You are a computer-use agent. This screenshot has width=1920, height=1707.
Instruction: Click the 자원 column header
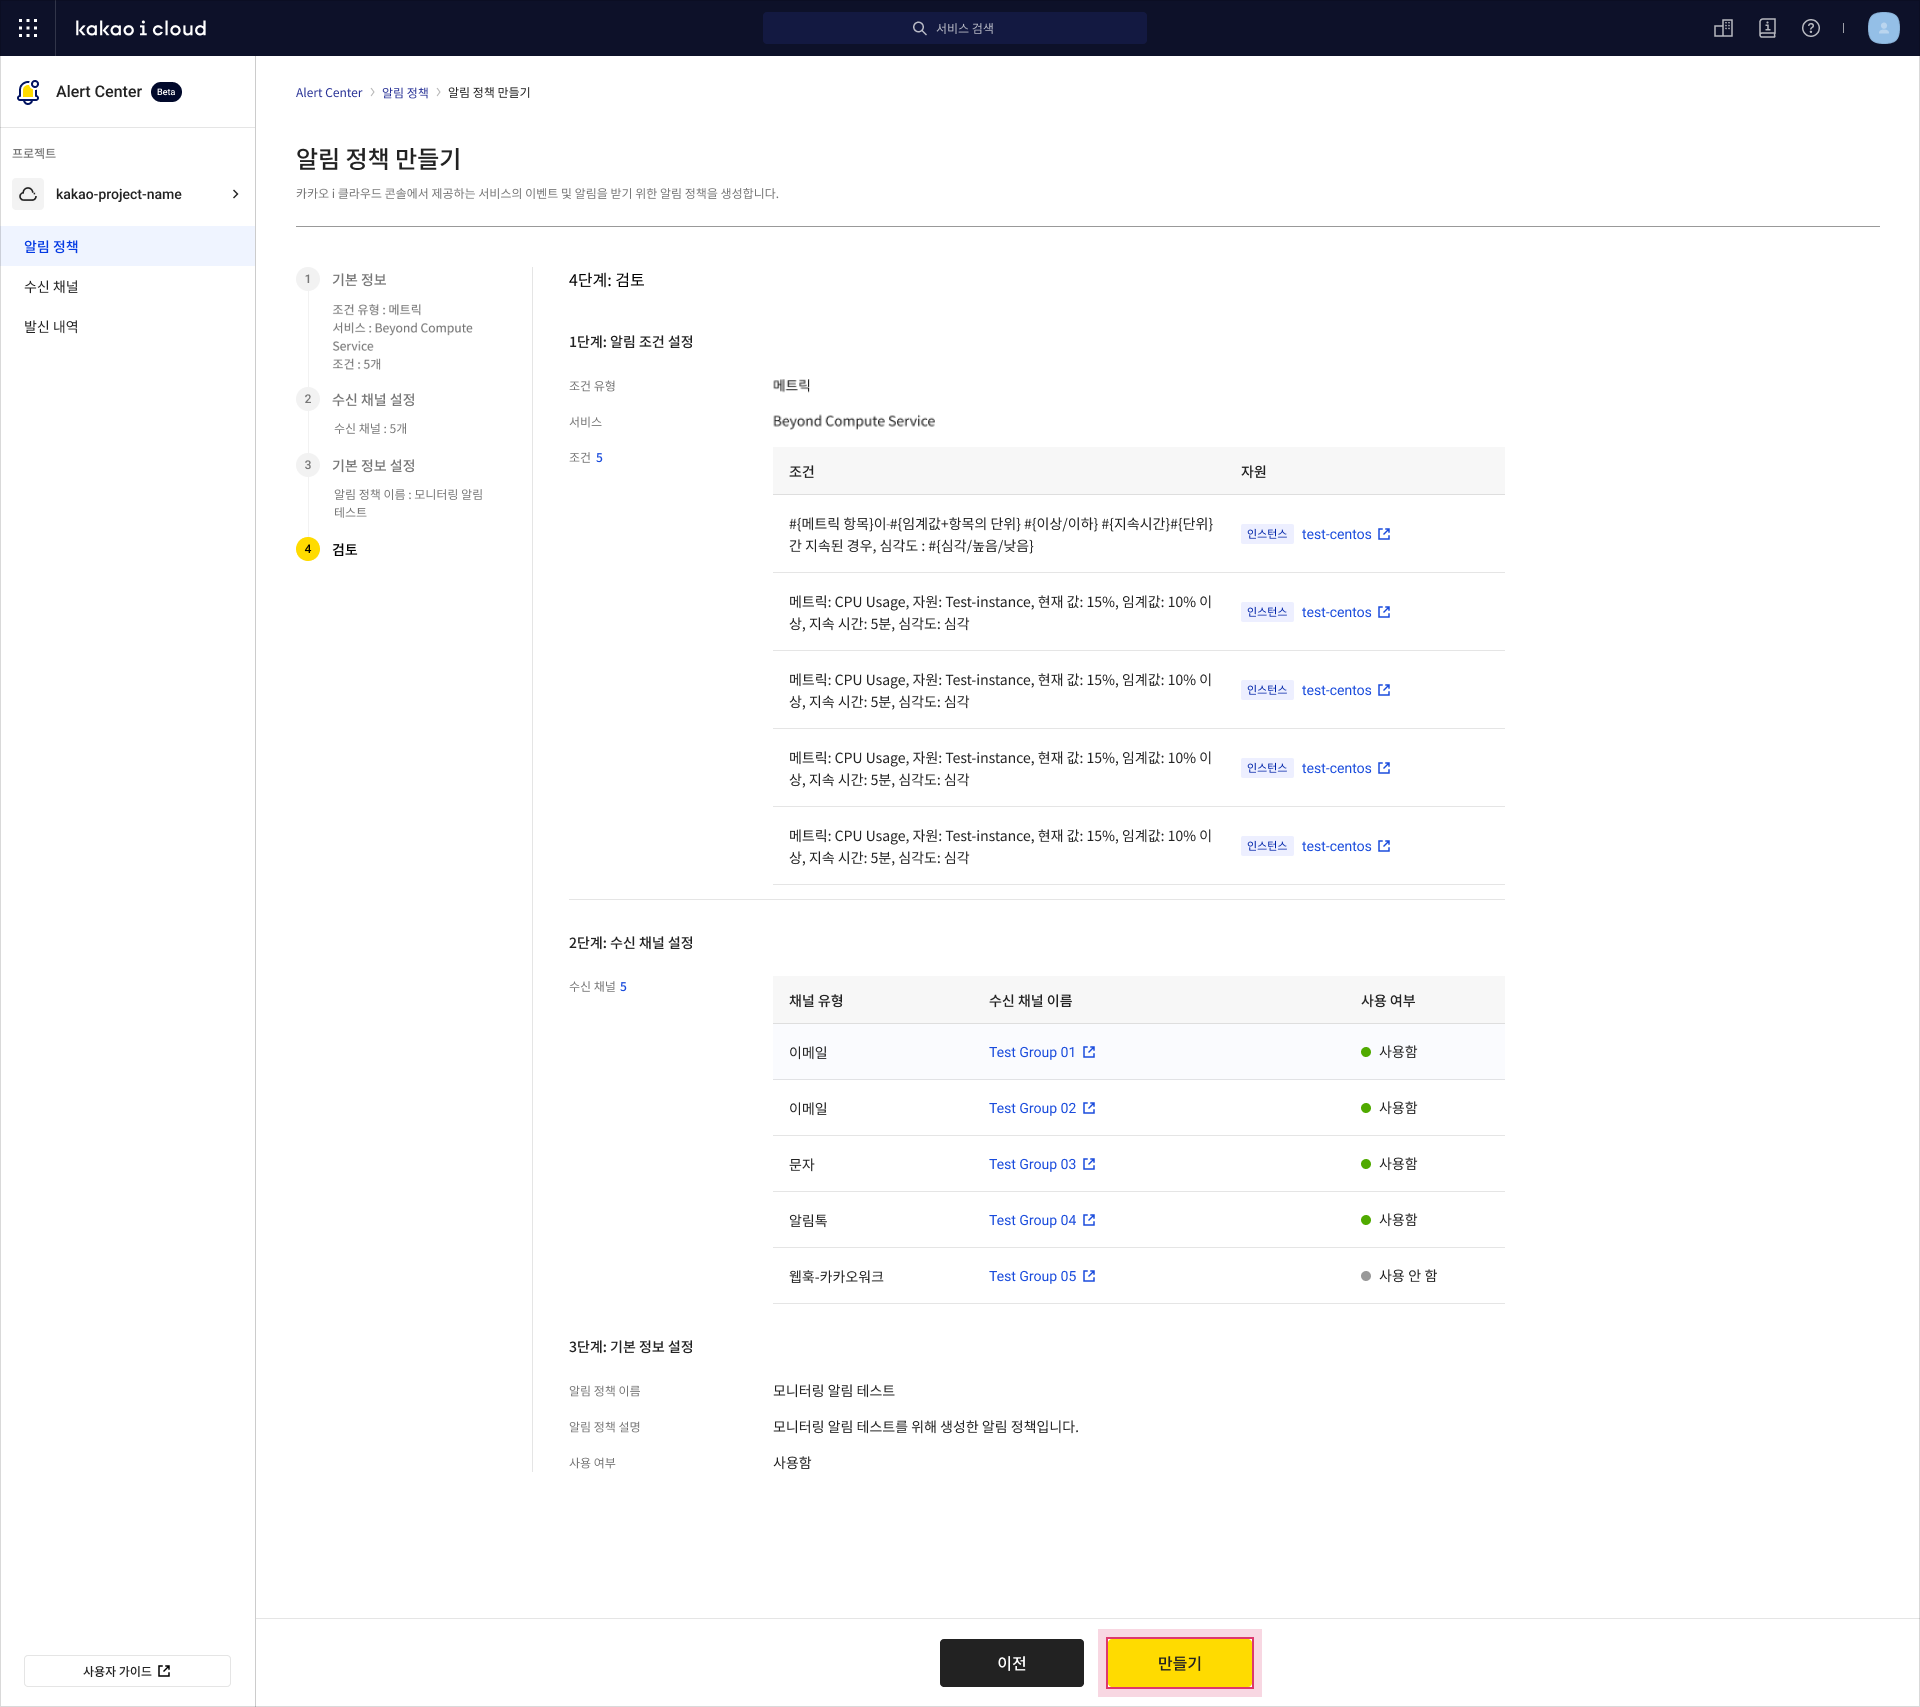pyautogui.click(x=1254, y=471)
